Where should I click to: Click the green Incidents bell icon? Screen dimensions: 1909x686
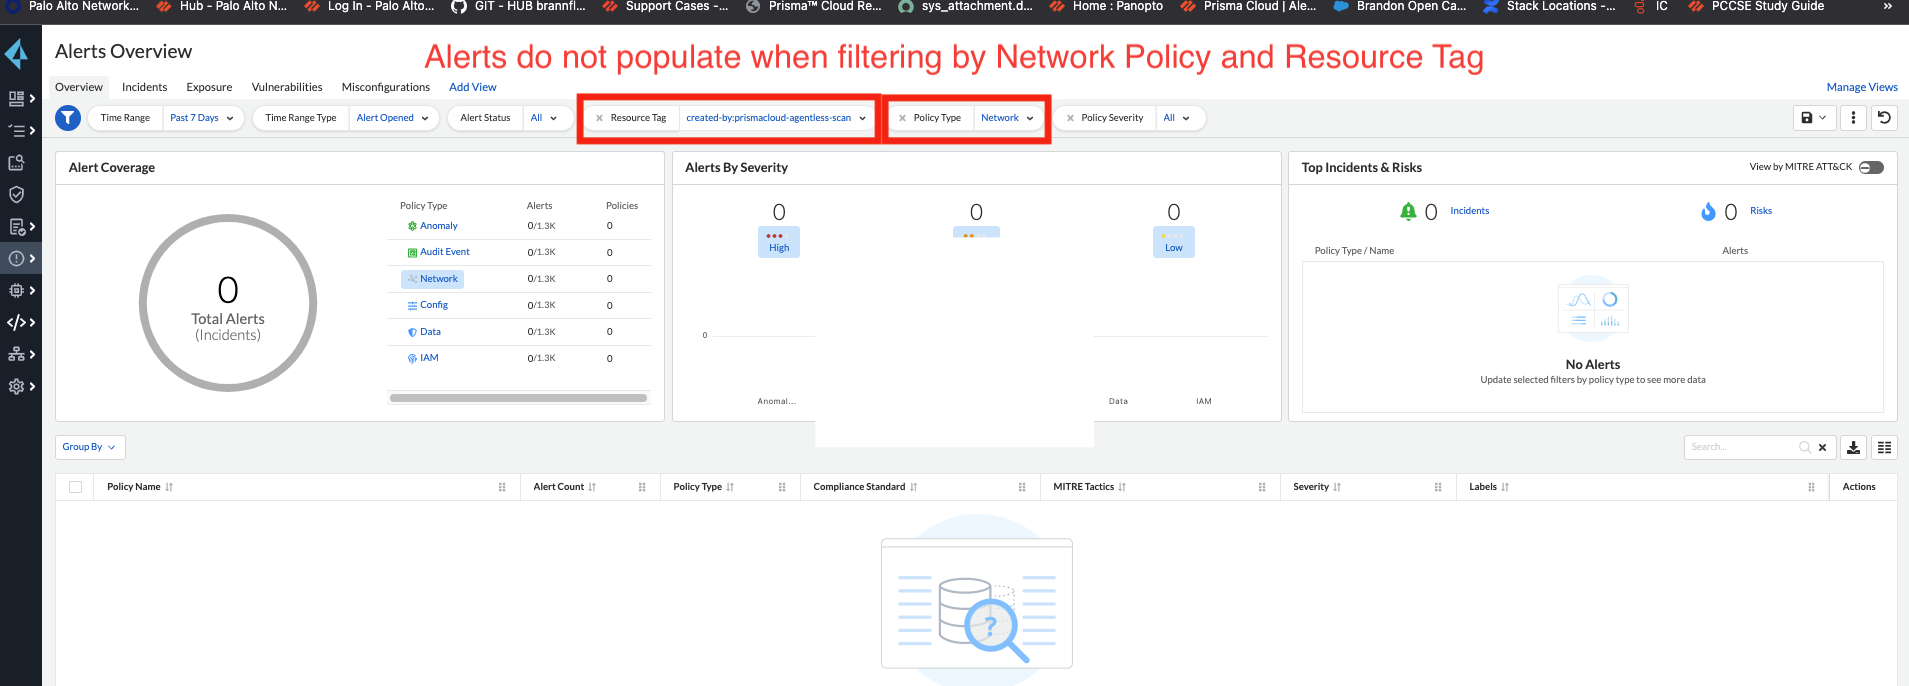point(1408,211)
